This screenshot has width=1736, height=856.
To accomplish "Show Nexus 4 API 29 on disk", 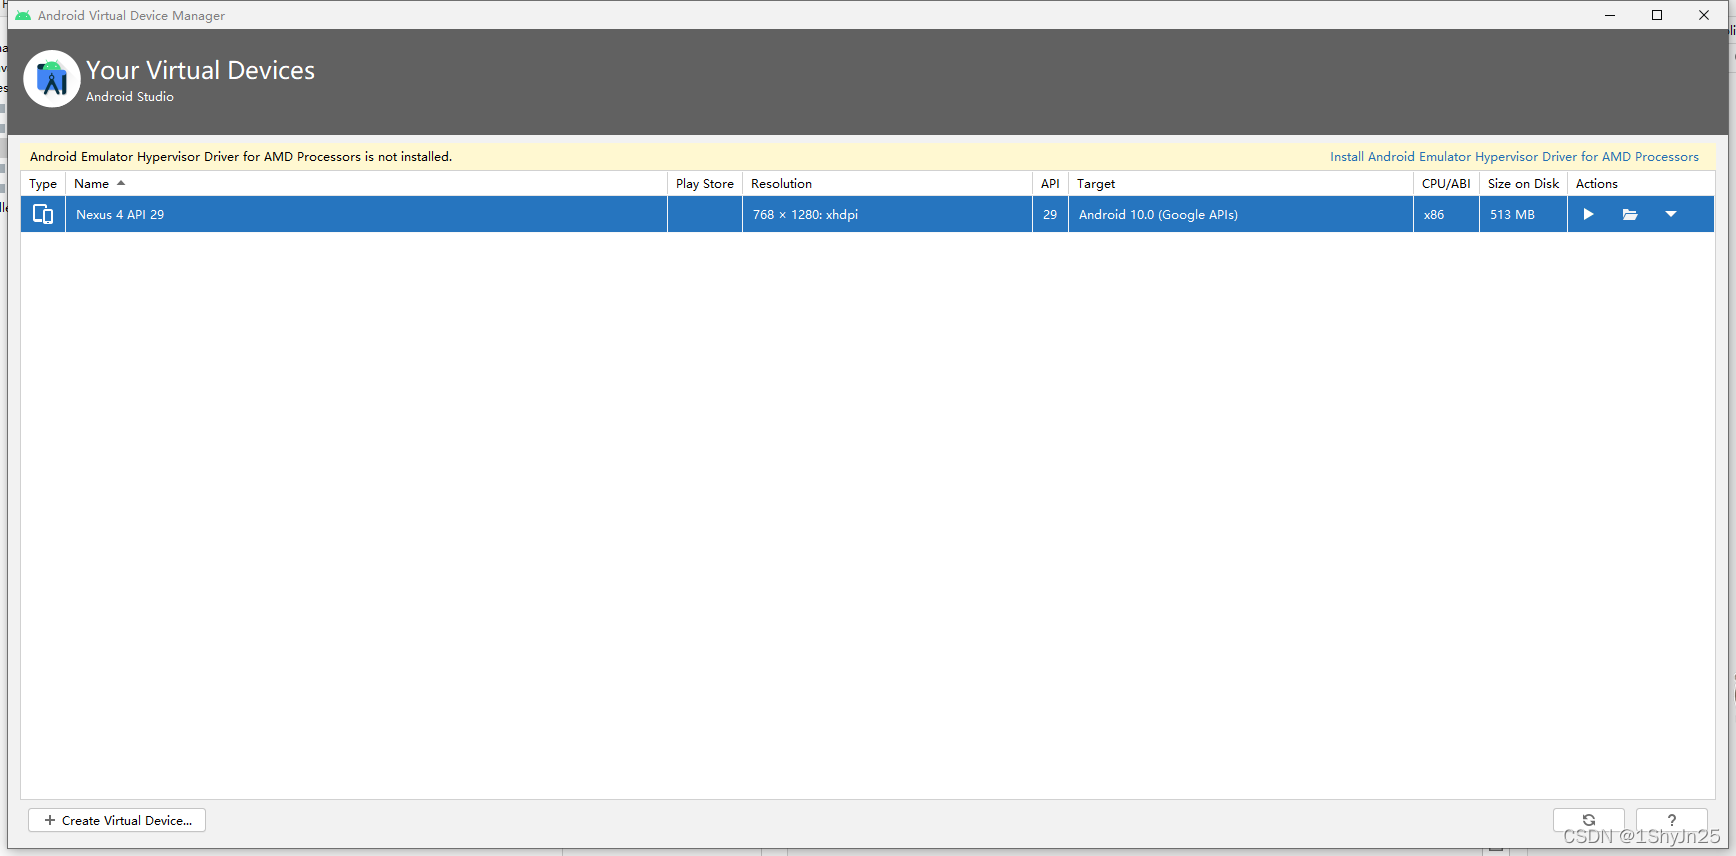I will [x=1630, y=214].
